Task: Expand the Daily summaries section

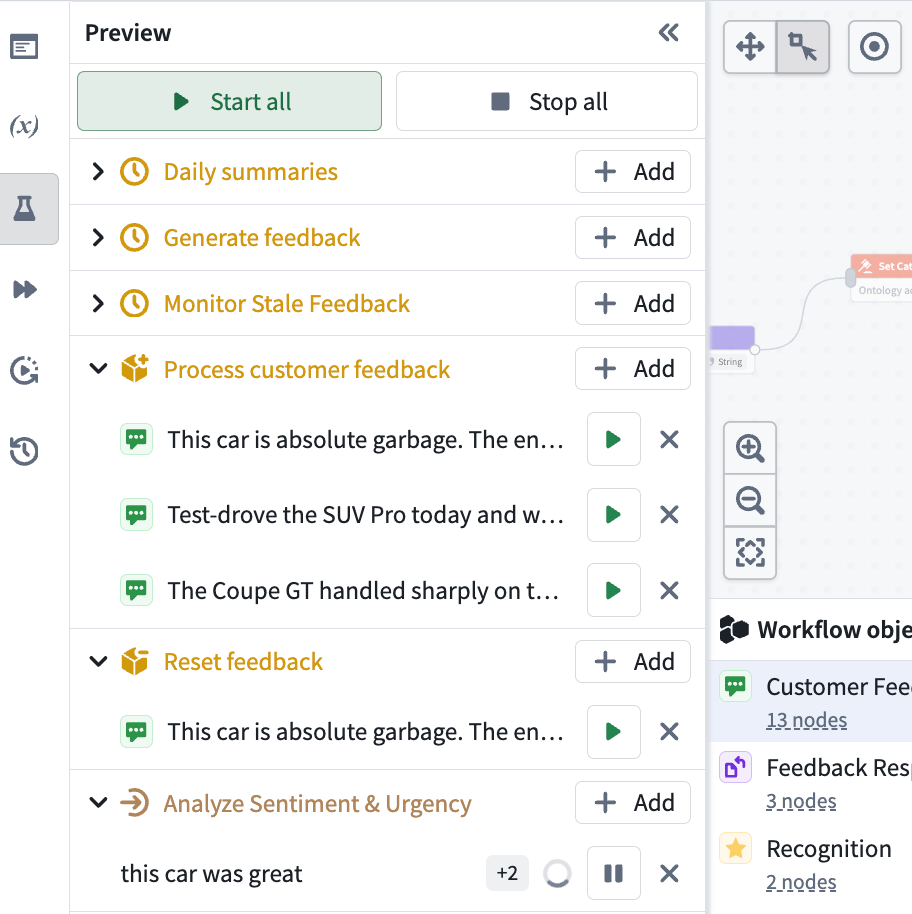Action: coord(98,171)
